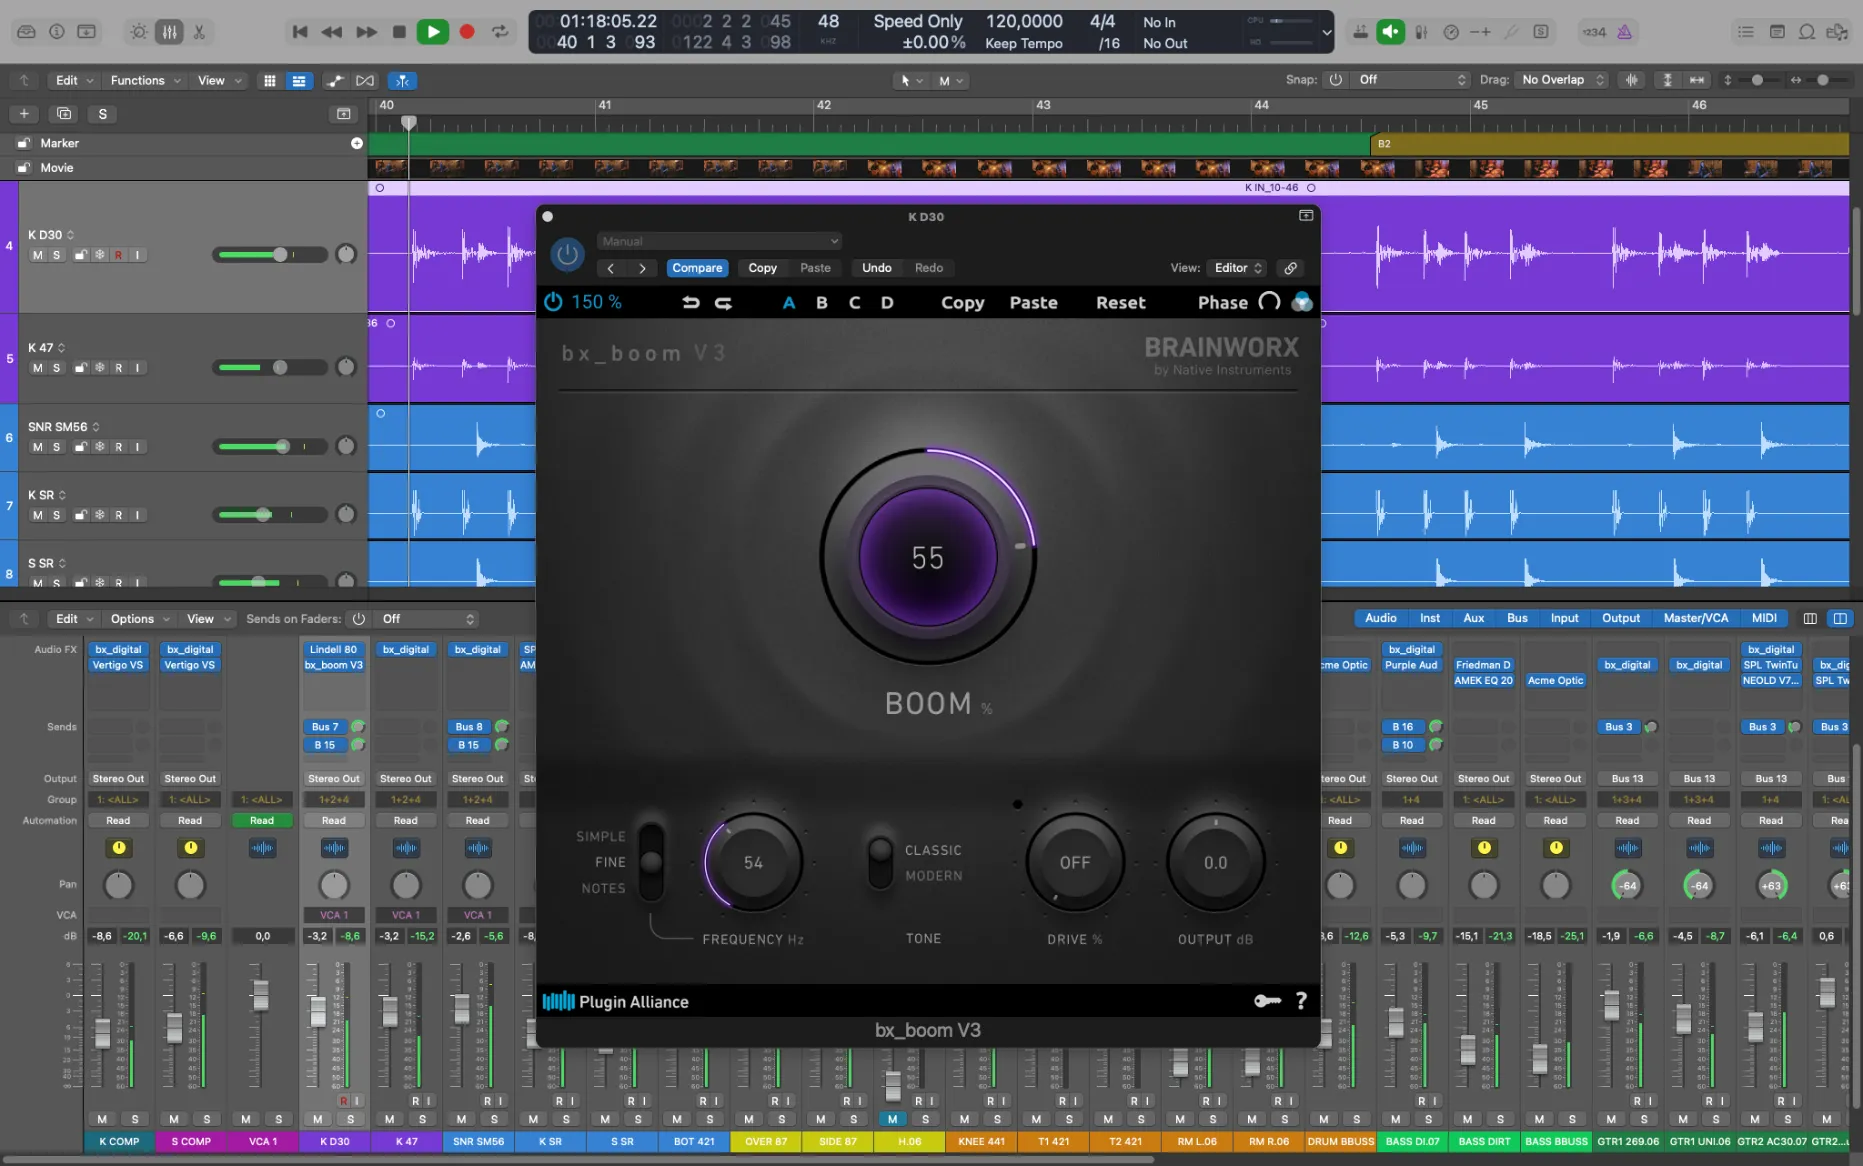Screen dimensions: 1863x1166
Task: Open the Tracks area View menu
Action: (220, 80)
